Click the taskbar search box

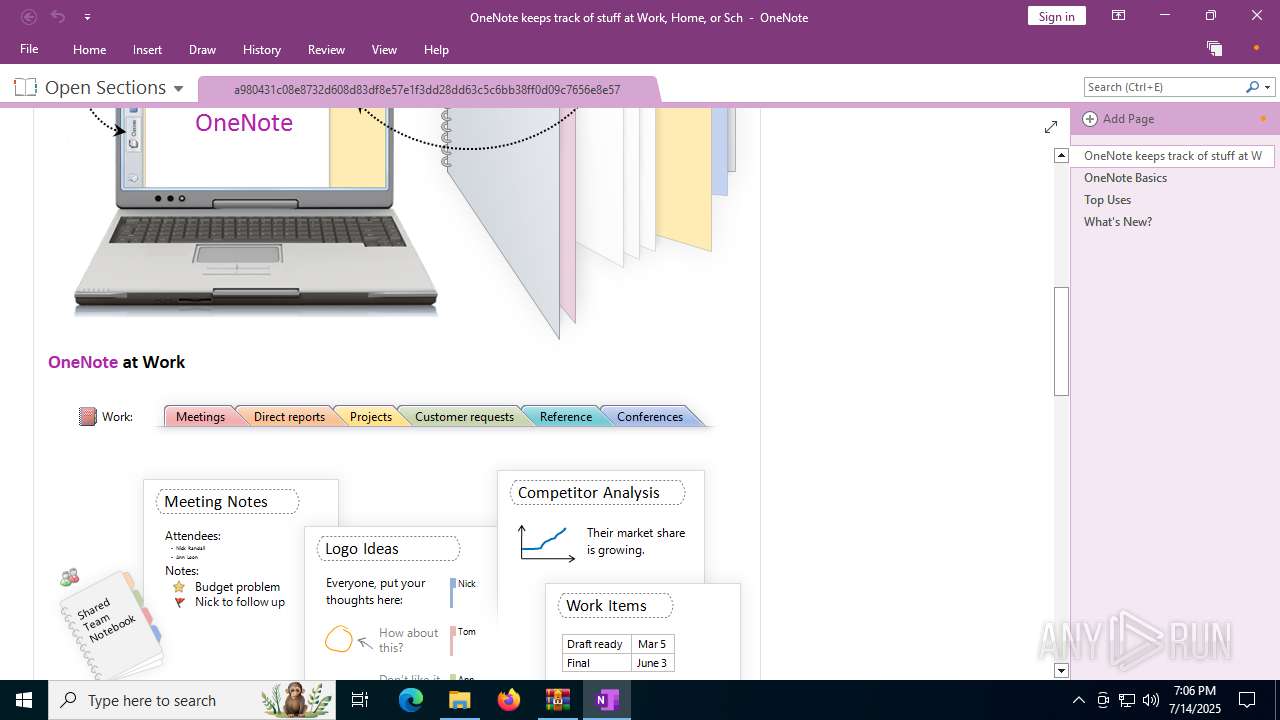click(192, 700)
